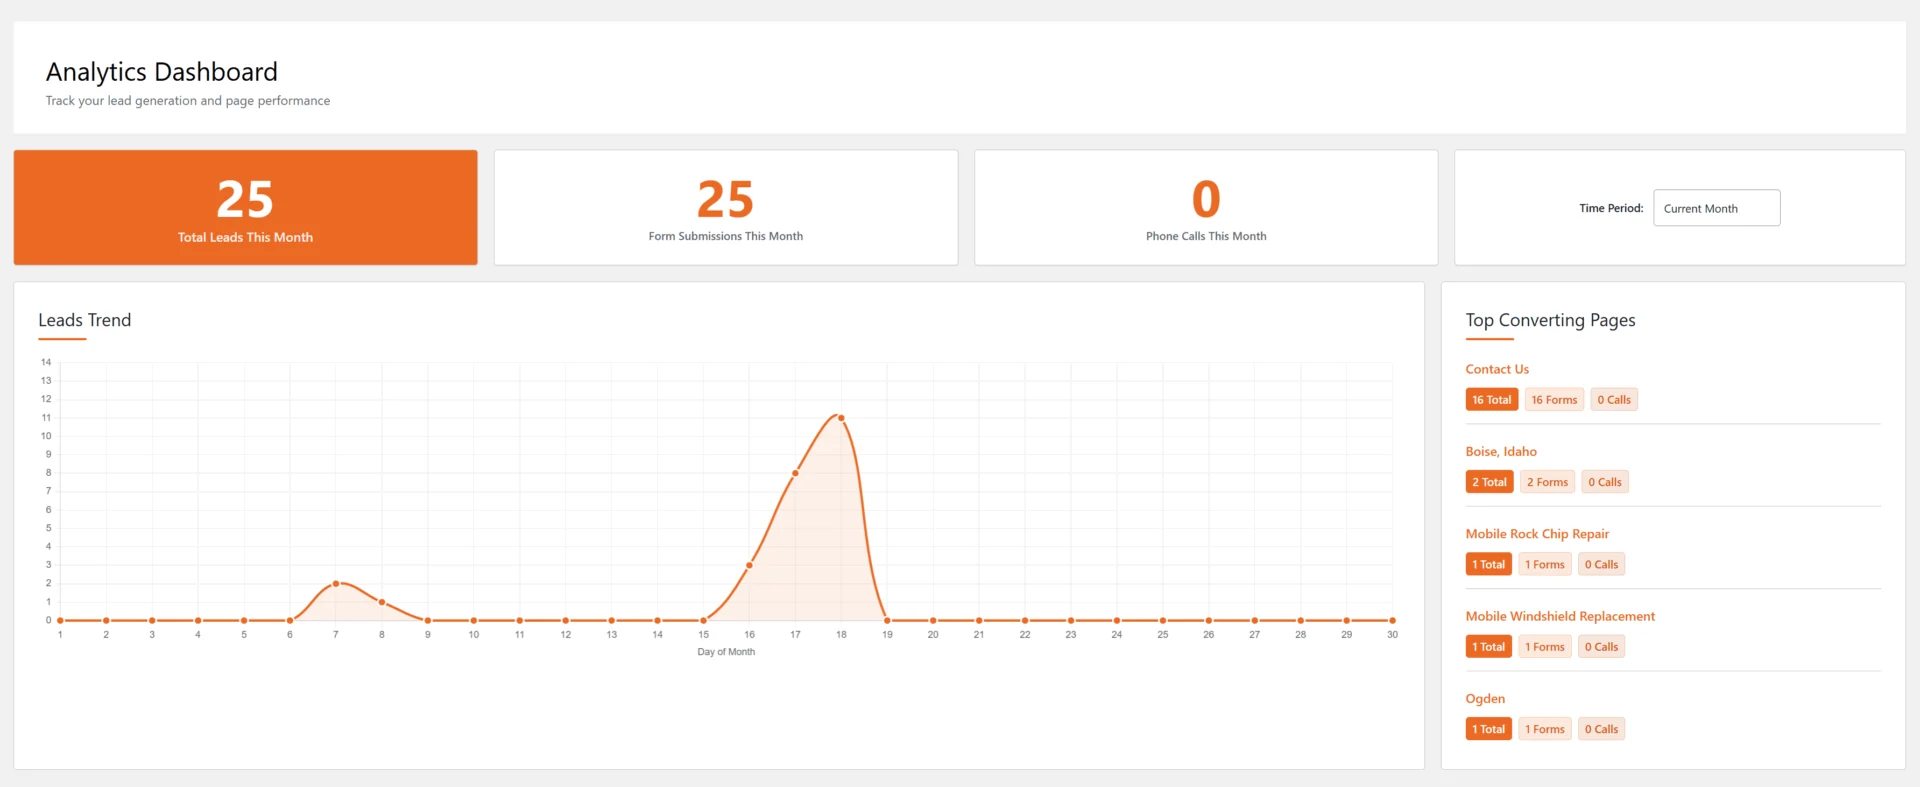Click the 16 Forms badge
Screen dimensions: 1920x787
click(1554, 400)
